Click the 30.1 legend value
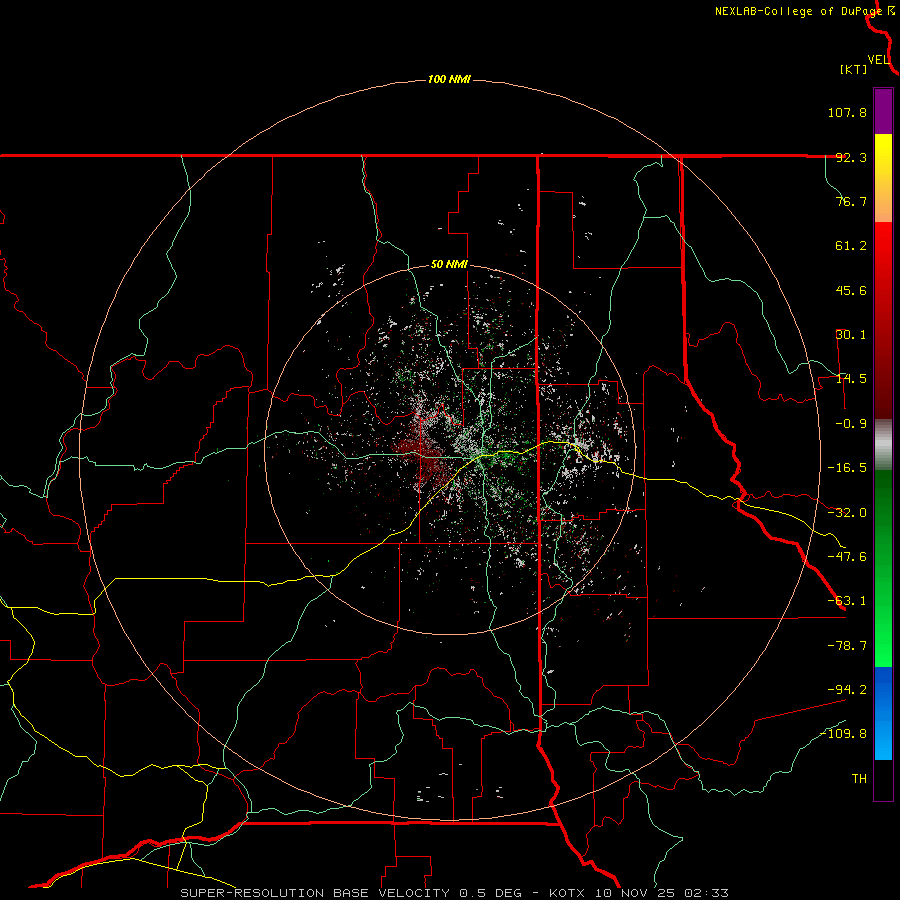This screenshot has width=900, height=900. pos(851,335)
